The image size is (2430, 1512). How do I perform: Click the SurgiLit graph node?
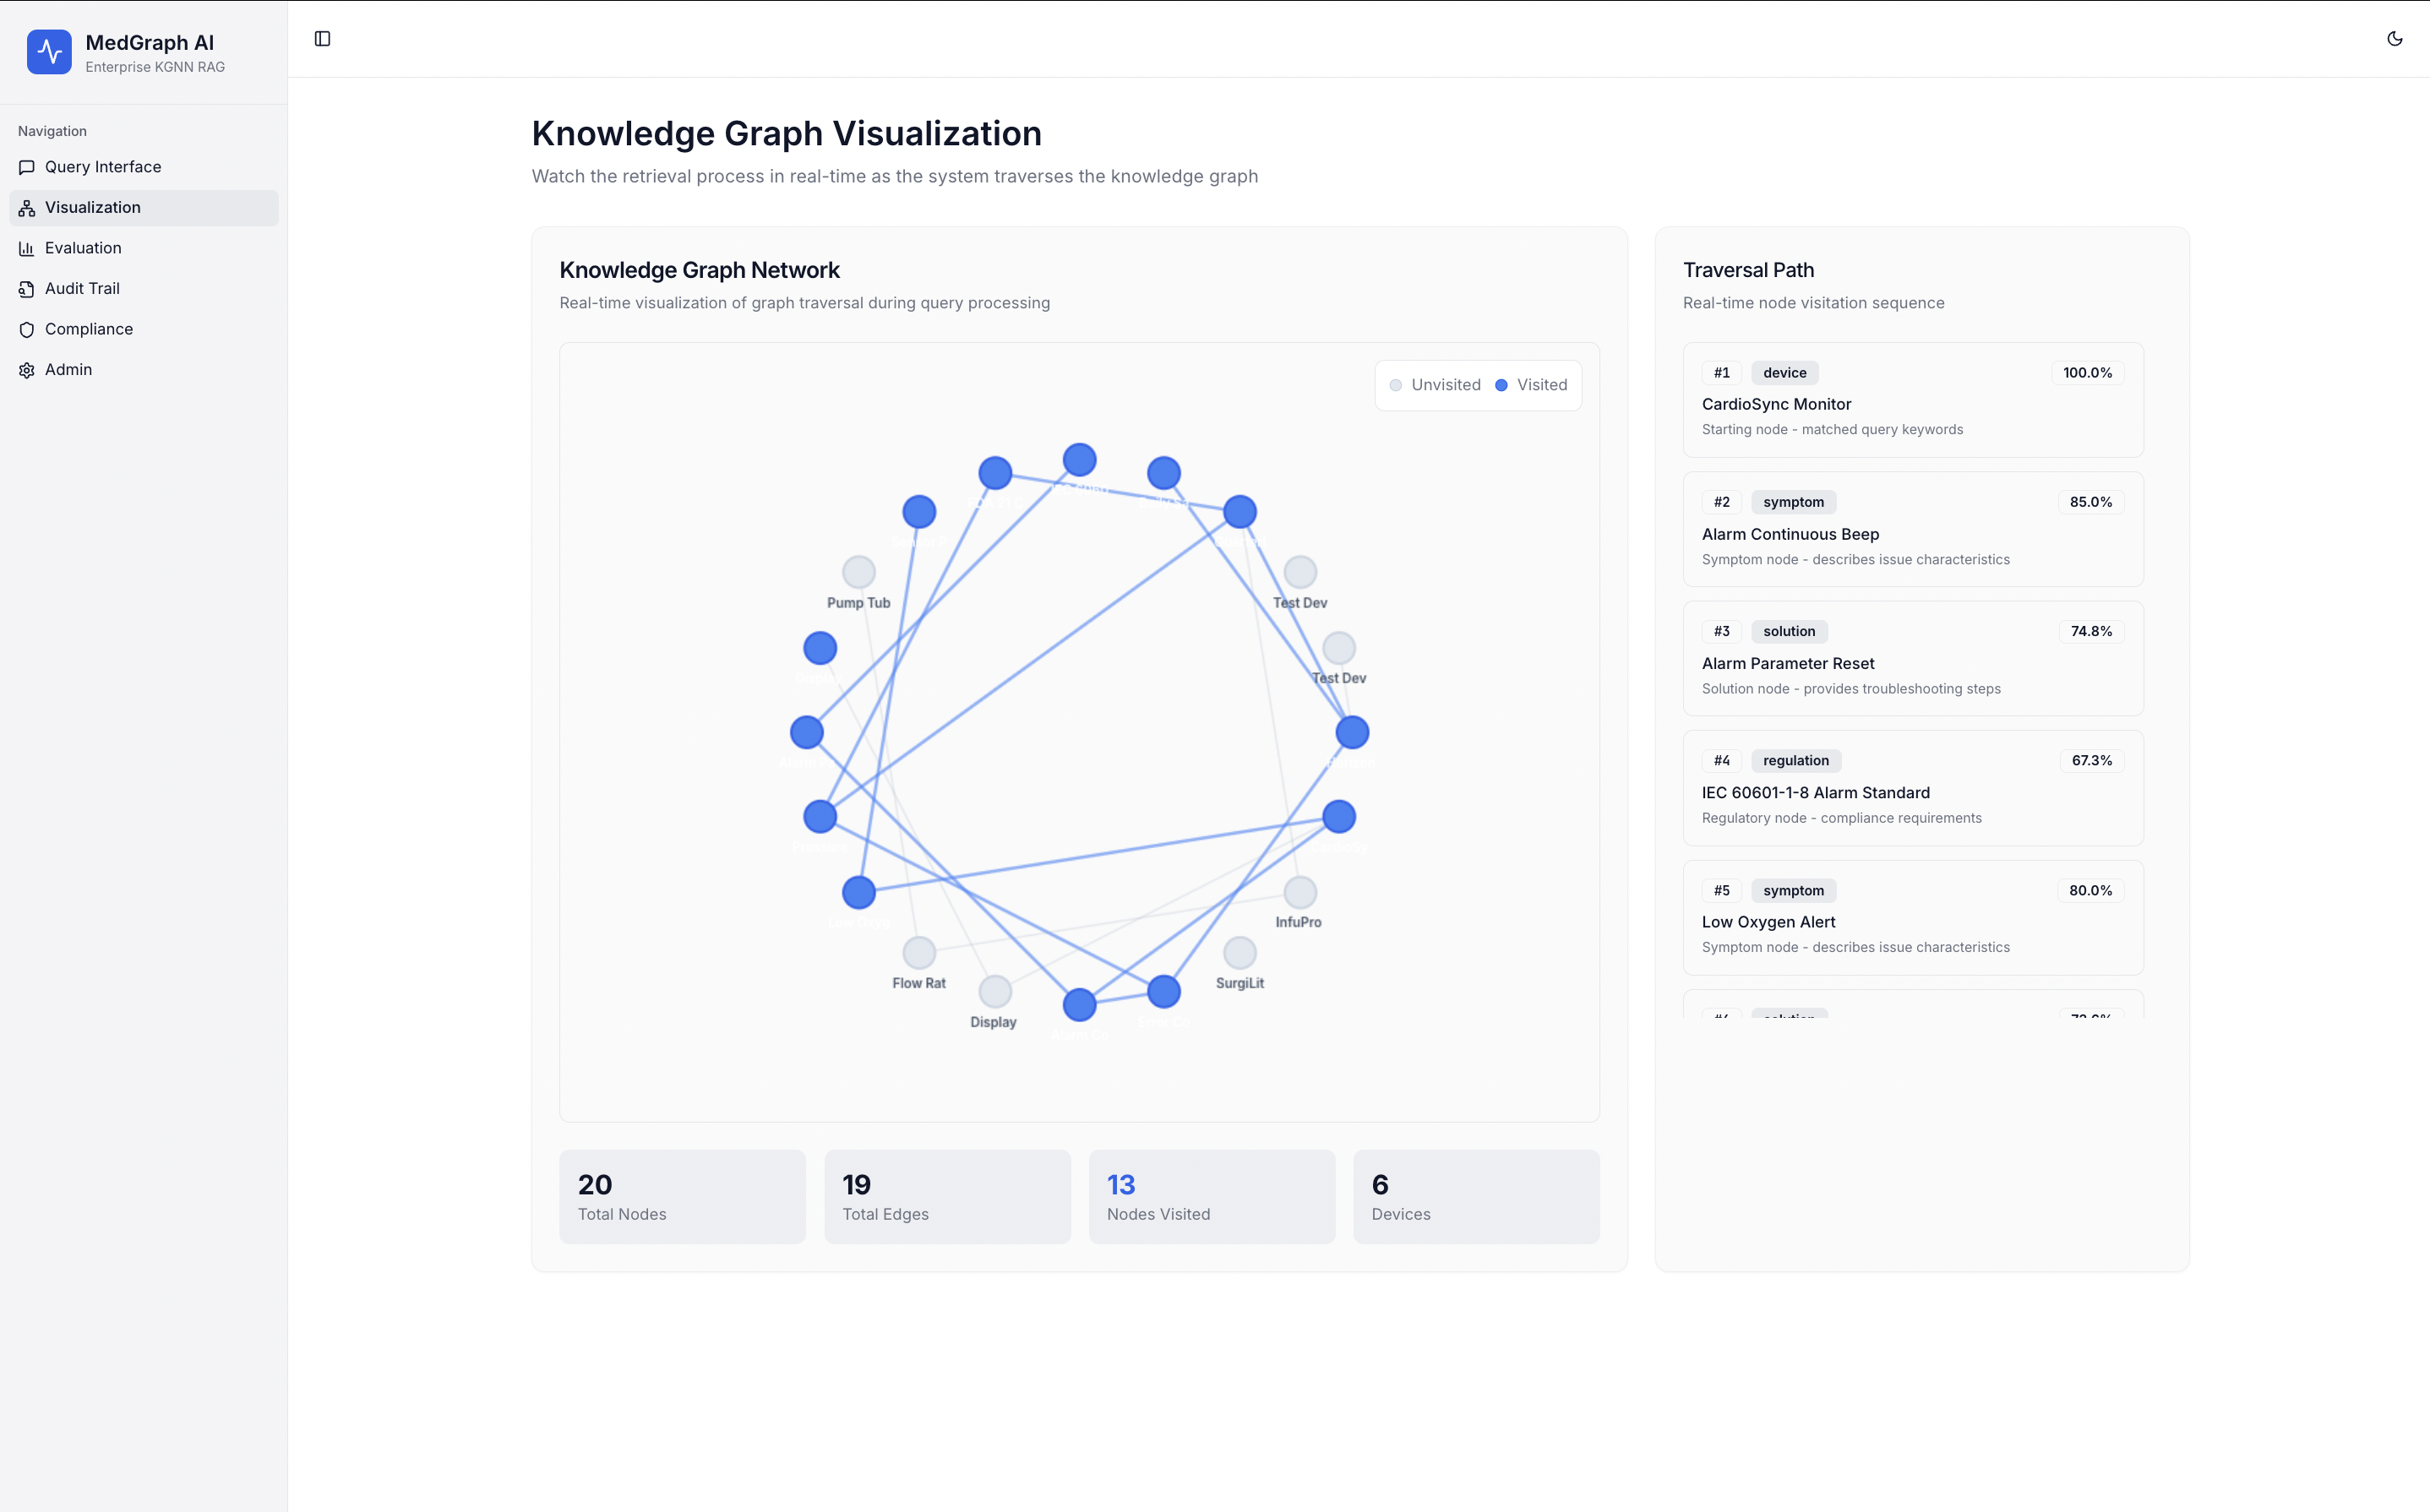(x=1239, y=952)
